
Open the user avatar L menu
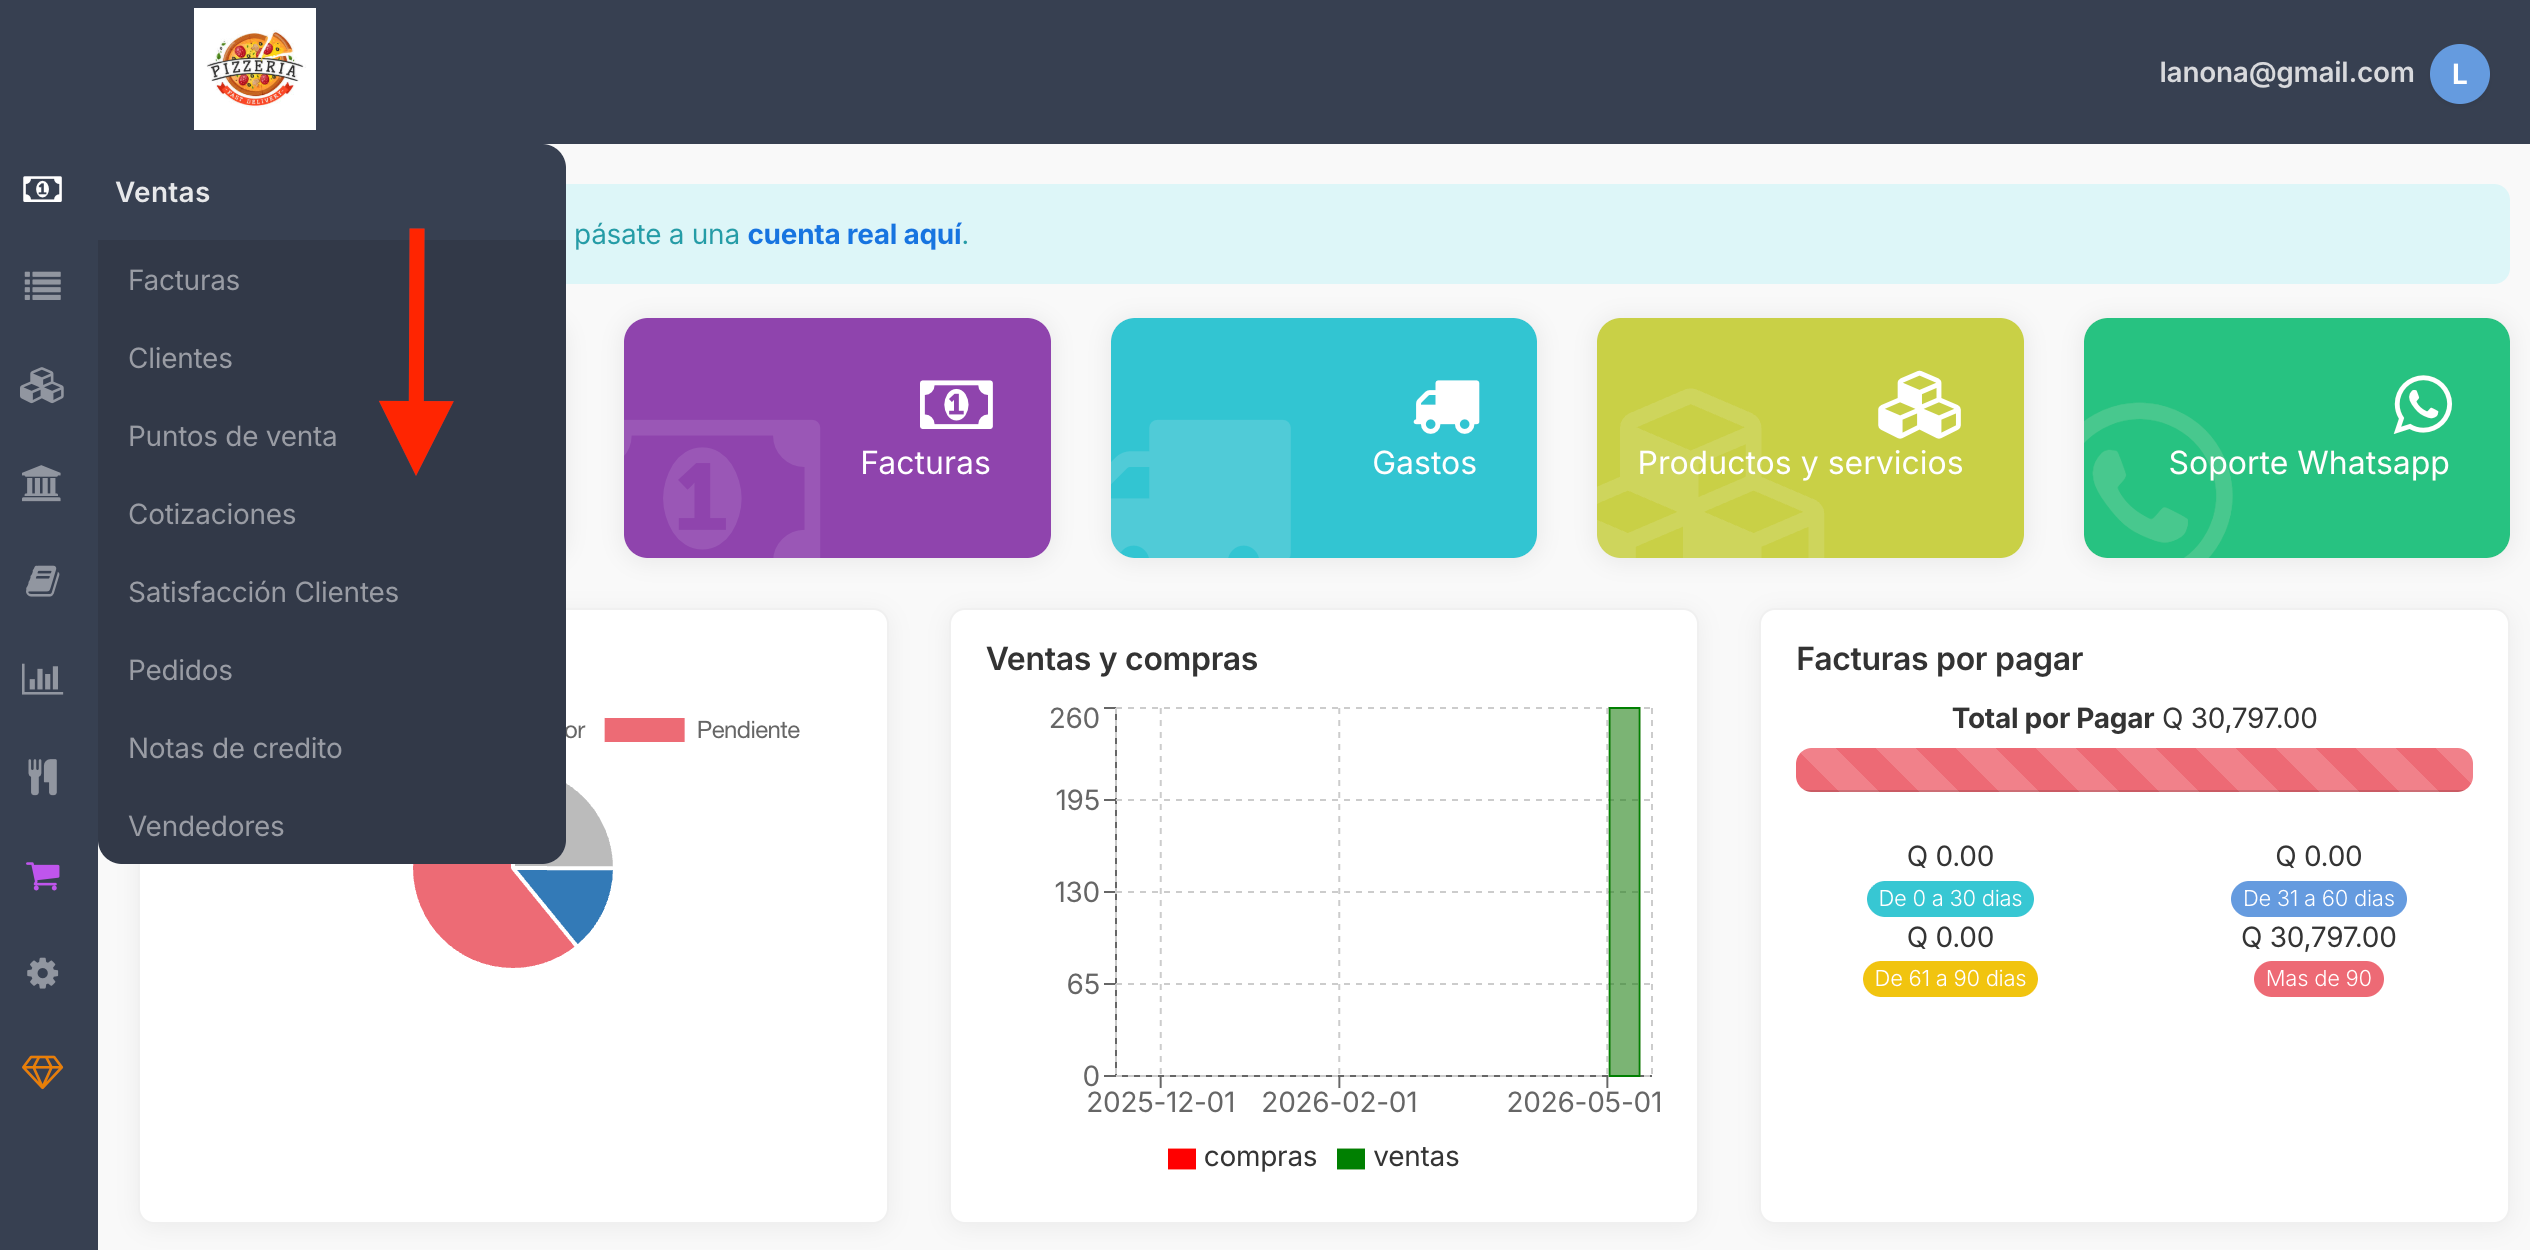coord(2460,74)
